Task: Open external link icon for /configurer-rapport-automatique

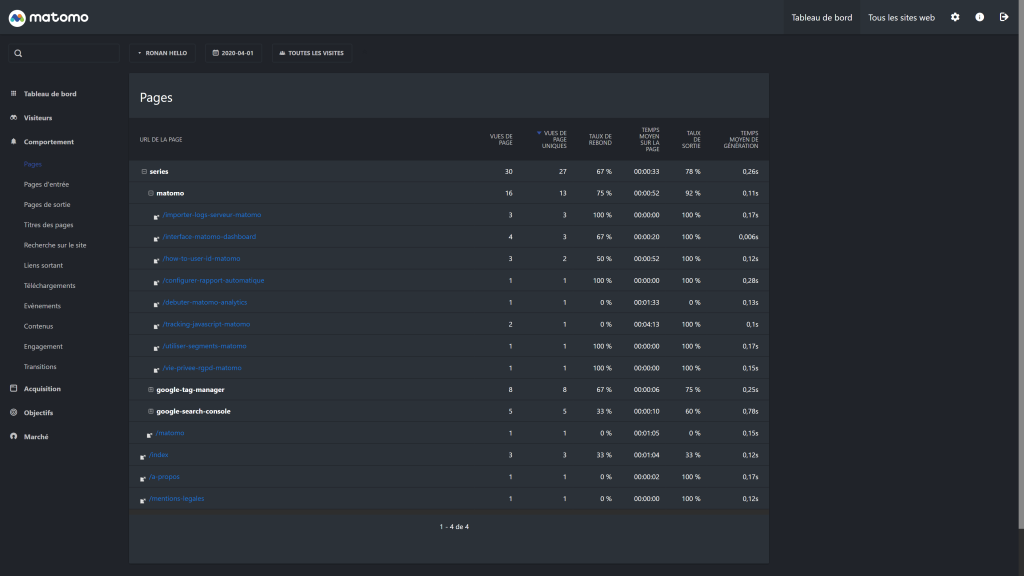Action: coord(156,283)
